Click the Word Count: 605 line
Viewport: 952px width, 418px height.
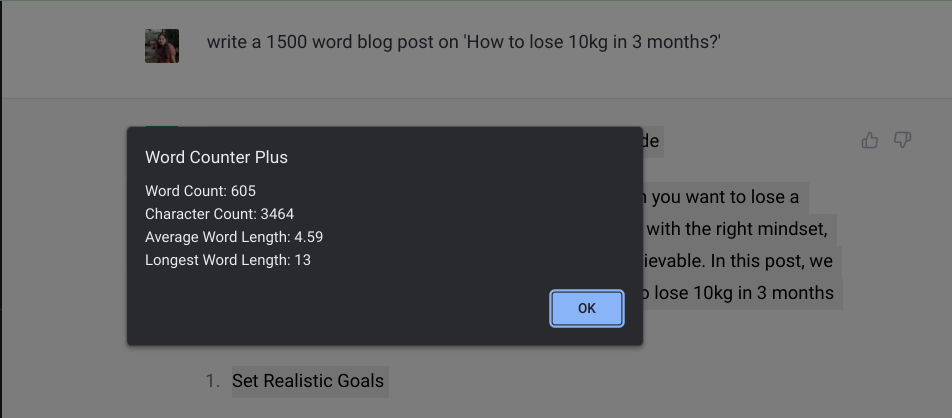[201, 191]
